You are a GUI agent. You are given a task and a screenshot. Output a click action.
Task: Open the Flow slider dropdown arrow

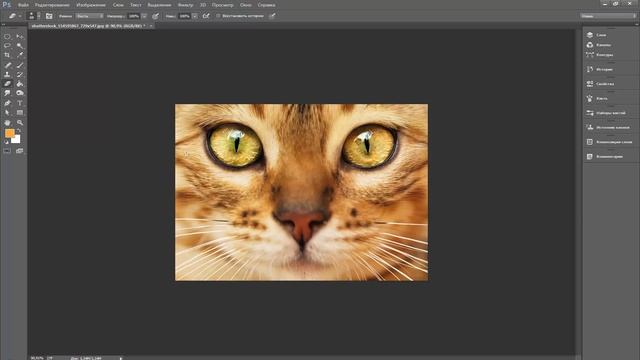point(195,16)
